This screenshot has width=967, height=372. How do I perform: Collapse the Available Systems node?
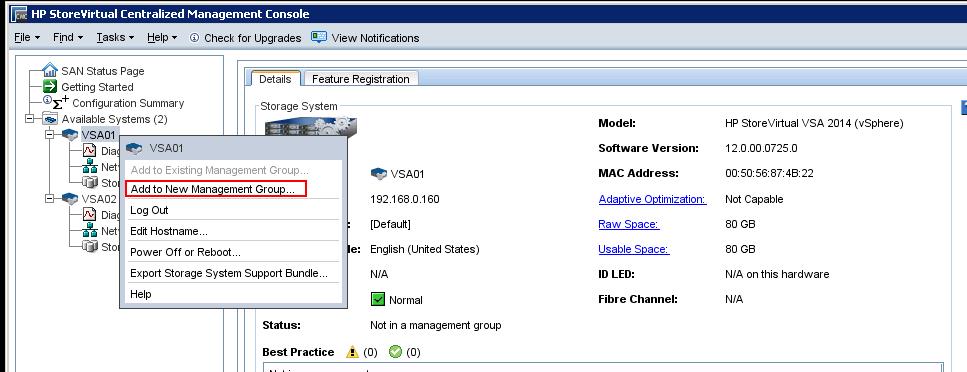[30, 118]
